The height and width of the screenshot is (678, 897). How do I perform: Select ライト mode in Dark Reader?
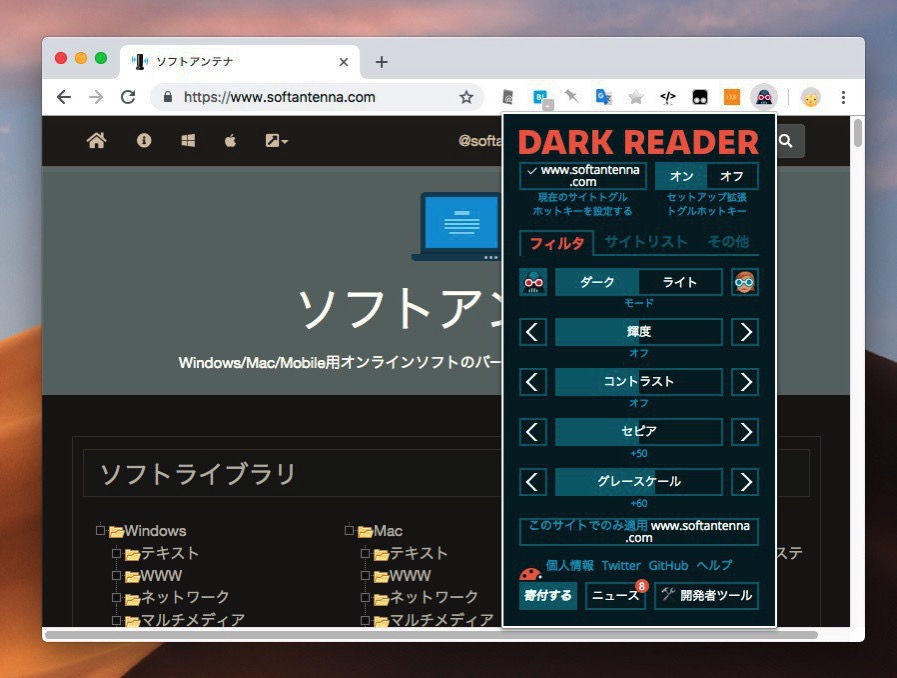pos(680,282)
